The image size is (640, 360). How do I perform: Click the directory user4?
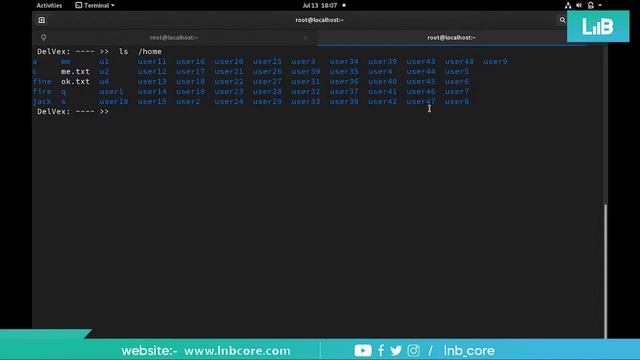pos(380,71)
